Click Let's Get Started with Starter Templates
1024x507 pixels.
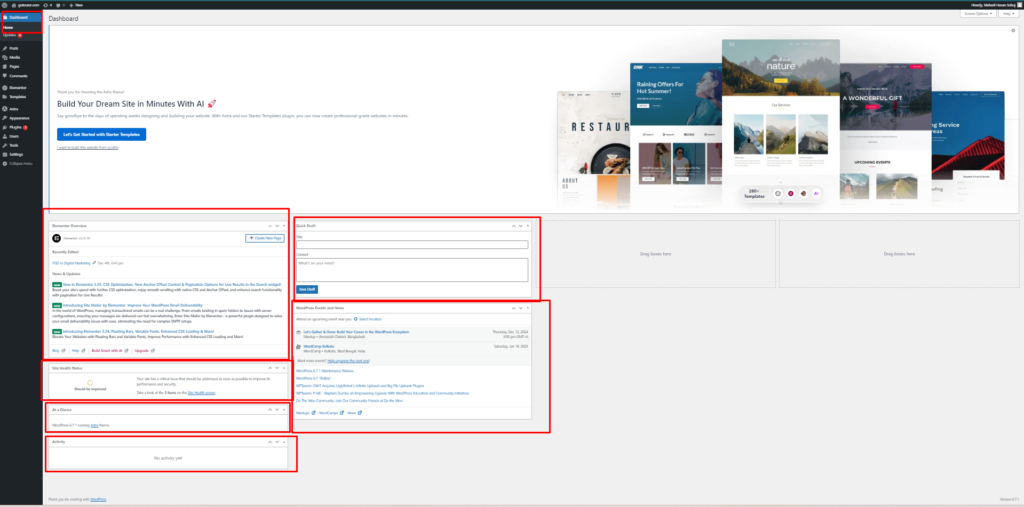click(x=101, y=134)
